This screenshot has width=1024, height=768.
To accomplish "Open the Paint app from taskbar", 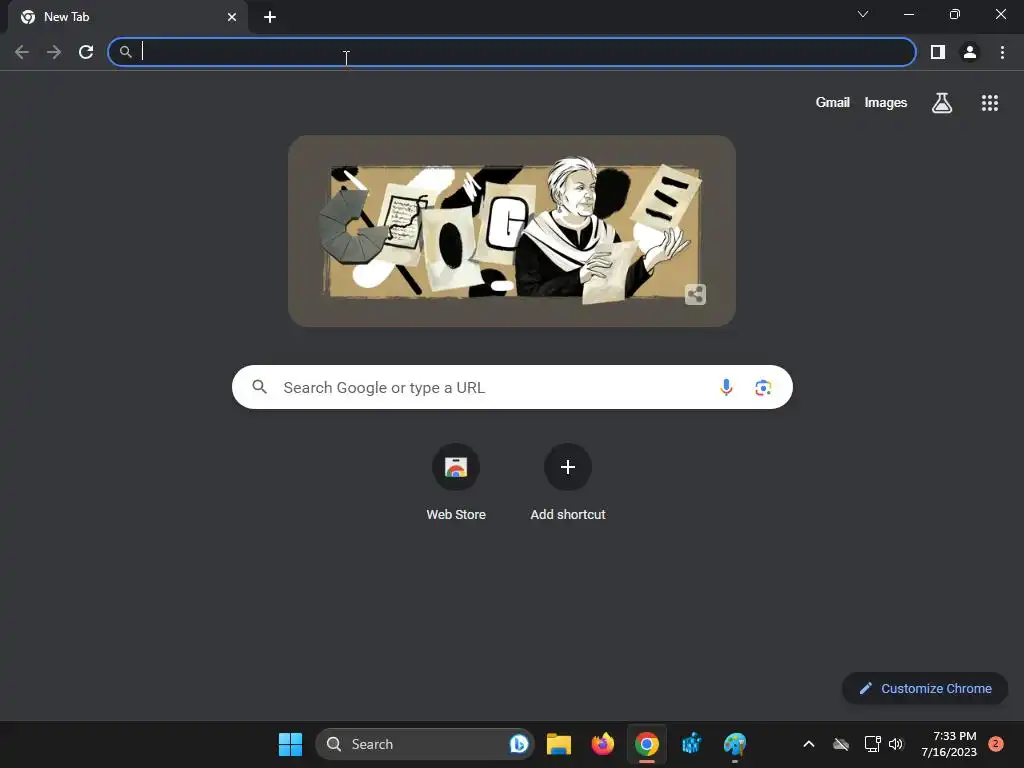I will click(x=735, y=744).
